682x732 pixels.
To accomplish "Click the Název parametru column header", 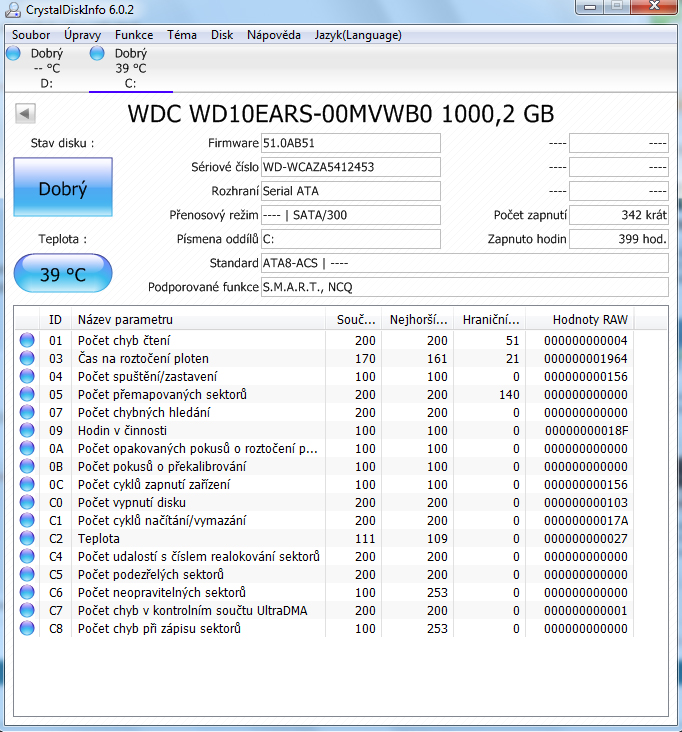I will click(x=200, y=319).
